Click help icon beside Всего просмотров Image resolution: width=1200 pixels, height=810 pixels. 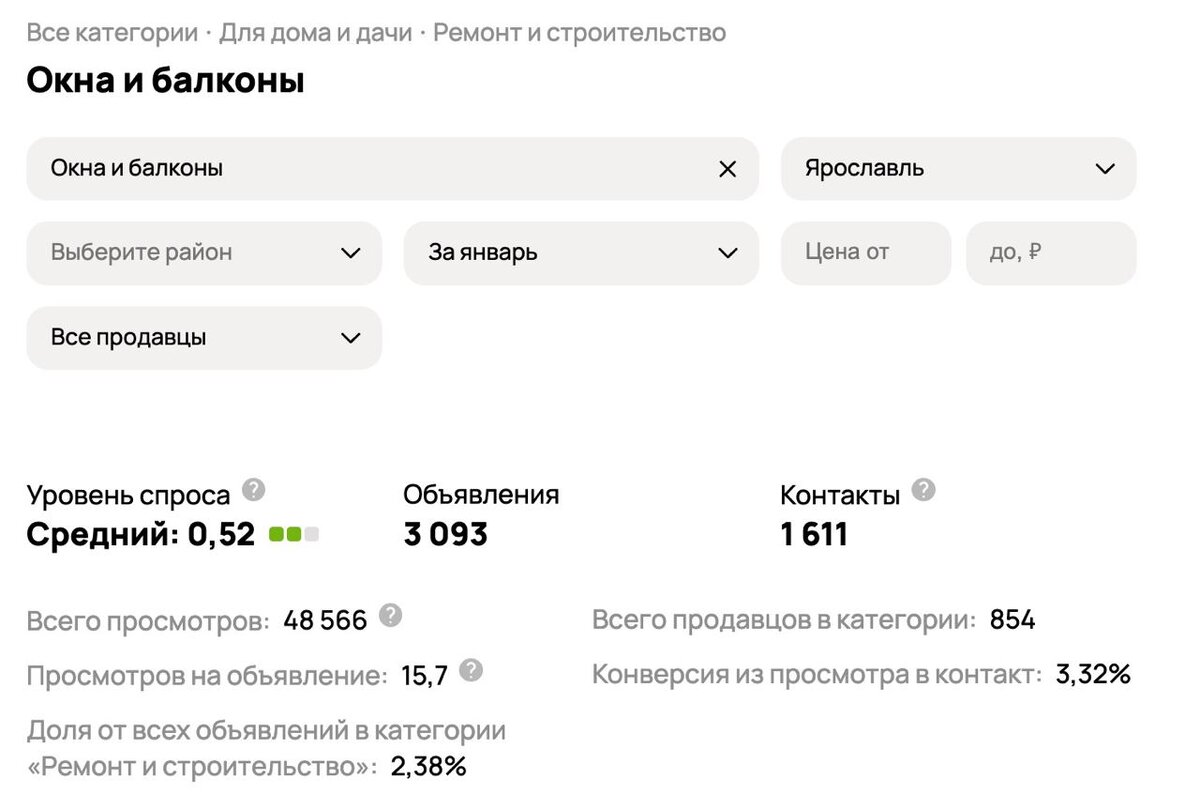pos(391,615)
